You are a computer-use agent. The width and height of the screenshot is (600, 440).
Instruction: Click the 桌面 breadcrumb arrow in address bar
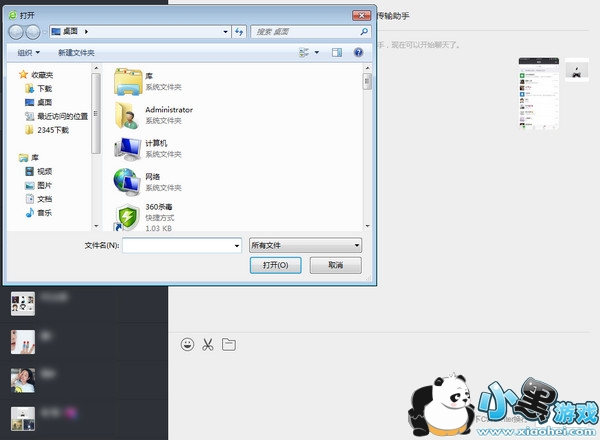[x=86, y=31]
